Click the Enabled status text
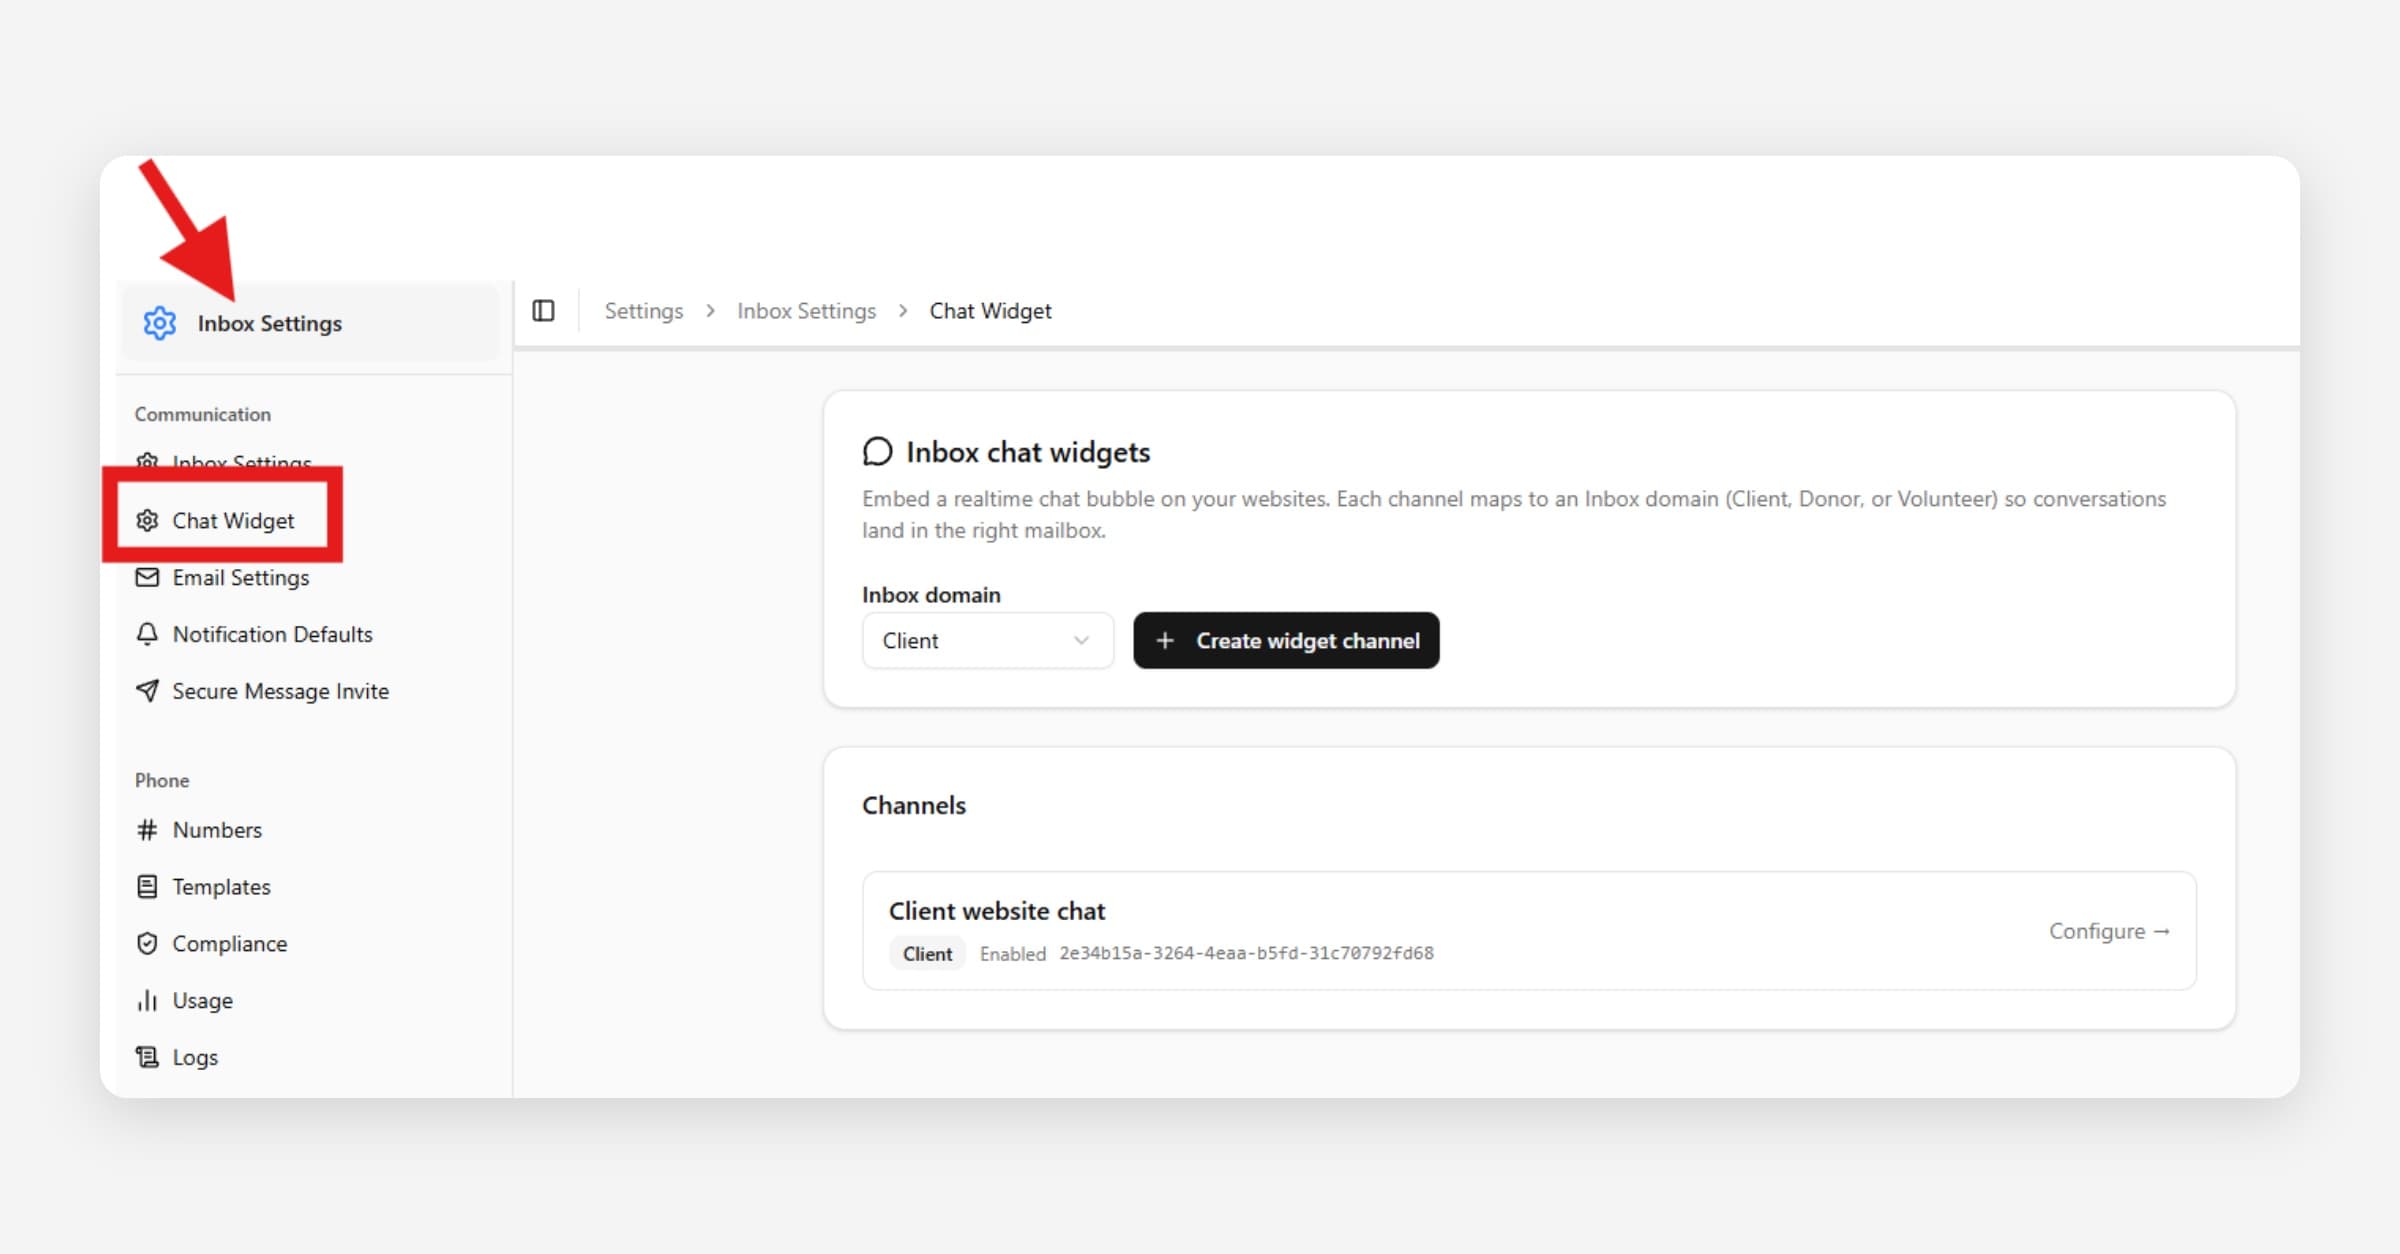The height and width of the screenshot is (1254, 2400). tap(1012, 954)
